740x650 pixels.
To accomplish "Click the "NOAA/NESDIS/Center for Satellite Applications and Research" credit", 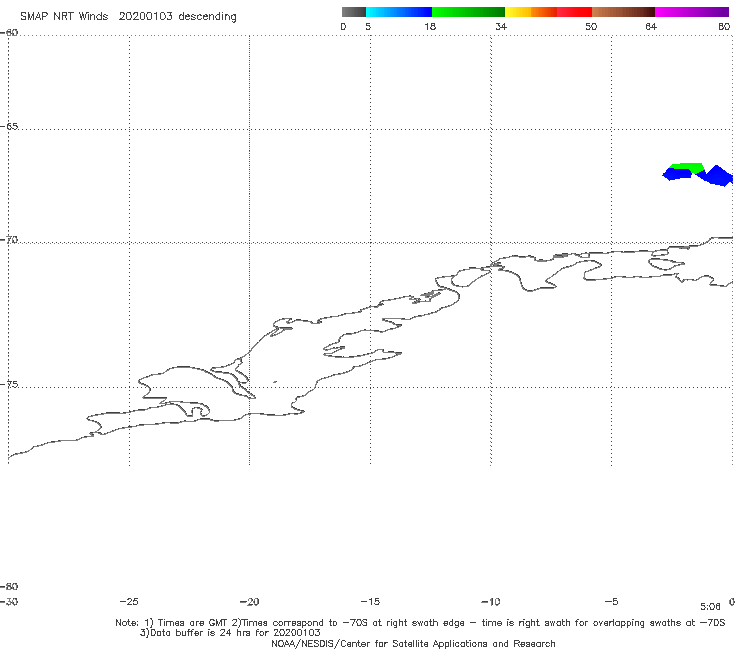I will click(x=413, y=644).
